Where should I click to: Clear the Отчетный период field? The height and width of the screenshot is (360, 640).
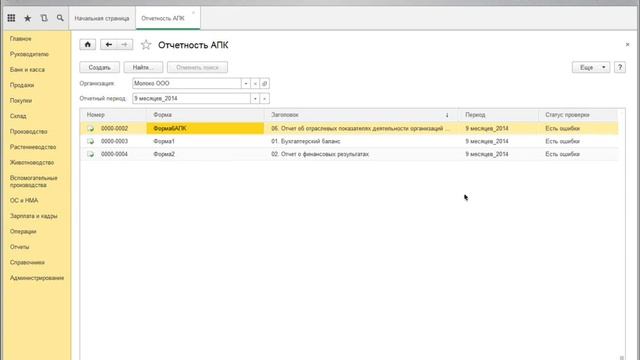264,98
